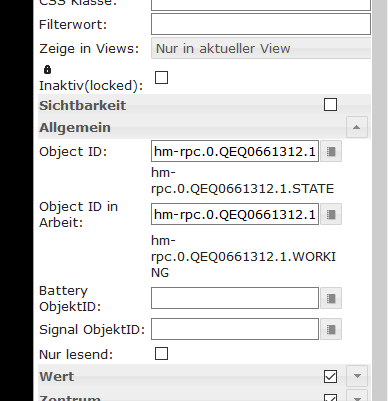This screenshot has height=401, width=388.
Task: Open object picker for Object ID in Arbeit
Action: (x=331, y=214)
